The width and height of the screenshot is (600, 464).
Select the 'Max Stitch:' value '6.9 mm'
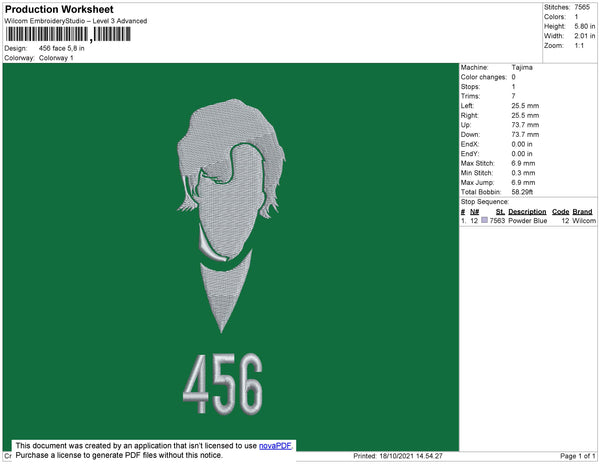click(523, 163)
